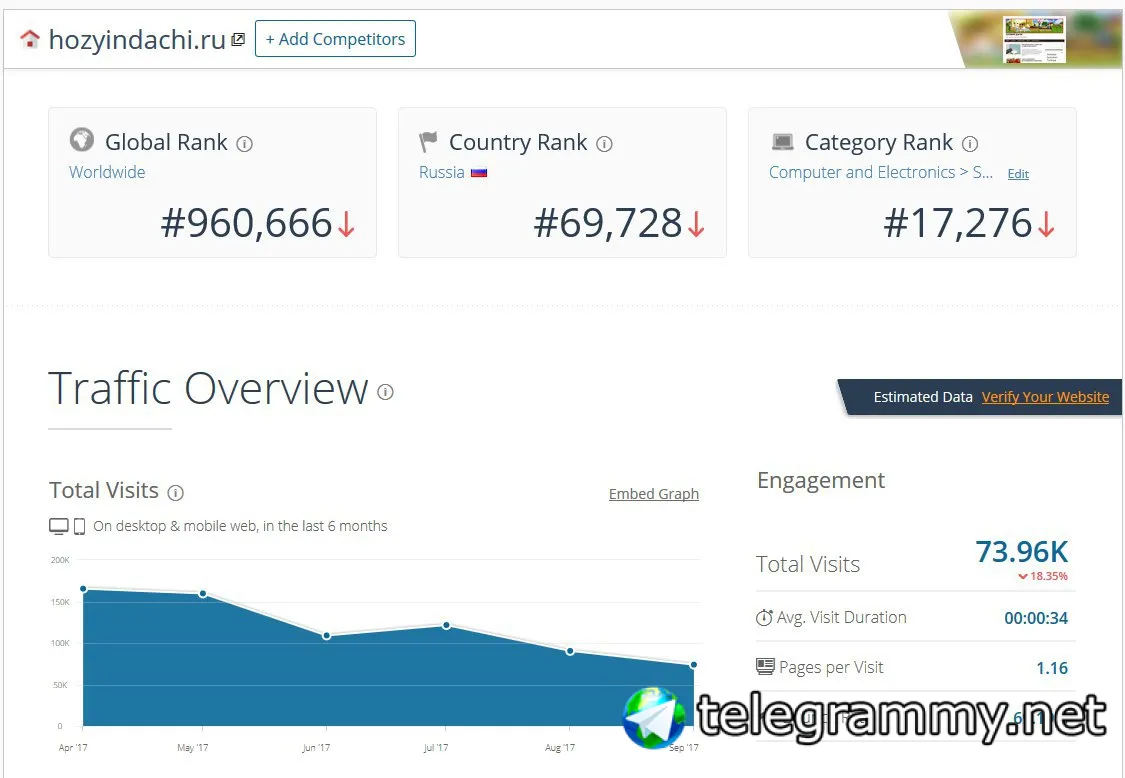Select the 1.16 pages per visit value
This screenshot has width=1125, height=778.
[x=1052, y=668]
